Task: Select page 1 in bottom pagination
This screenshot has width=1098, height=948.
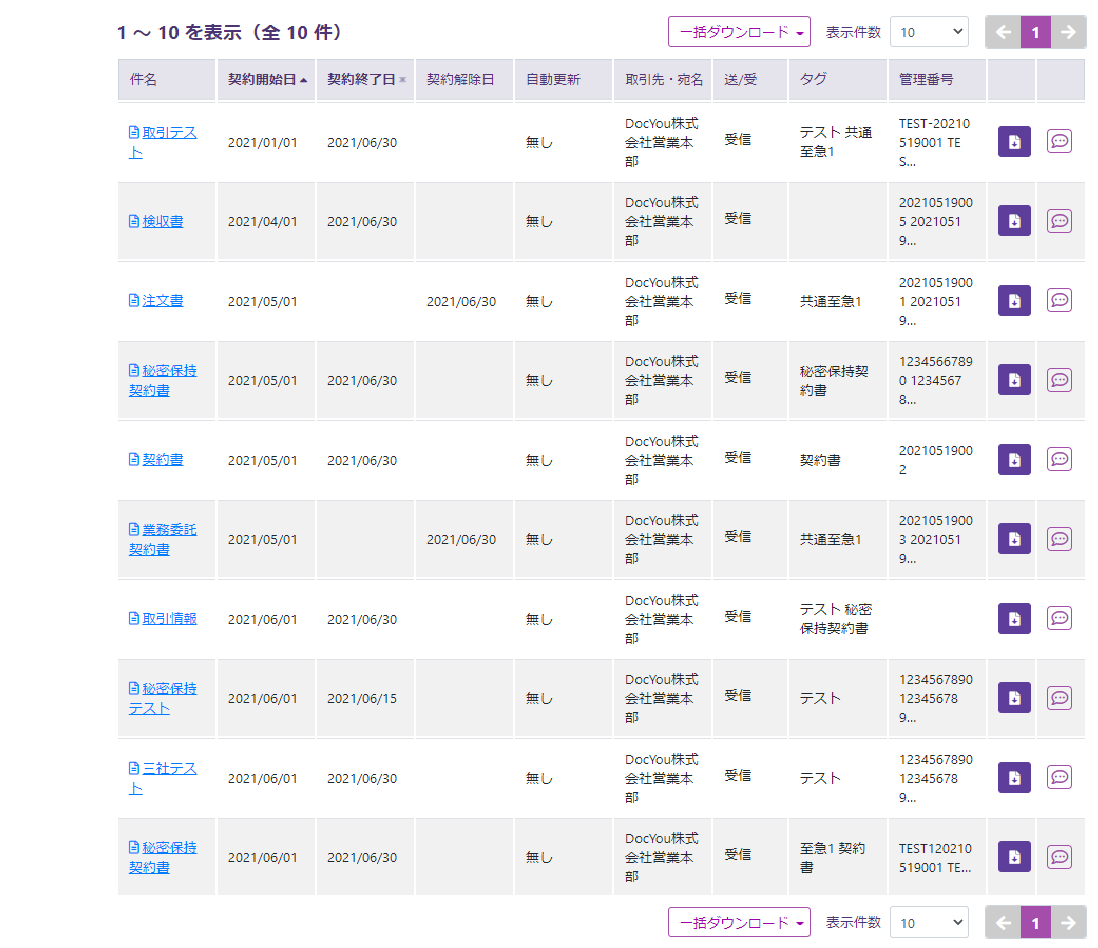Action: [x=1035, y=923]
